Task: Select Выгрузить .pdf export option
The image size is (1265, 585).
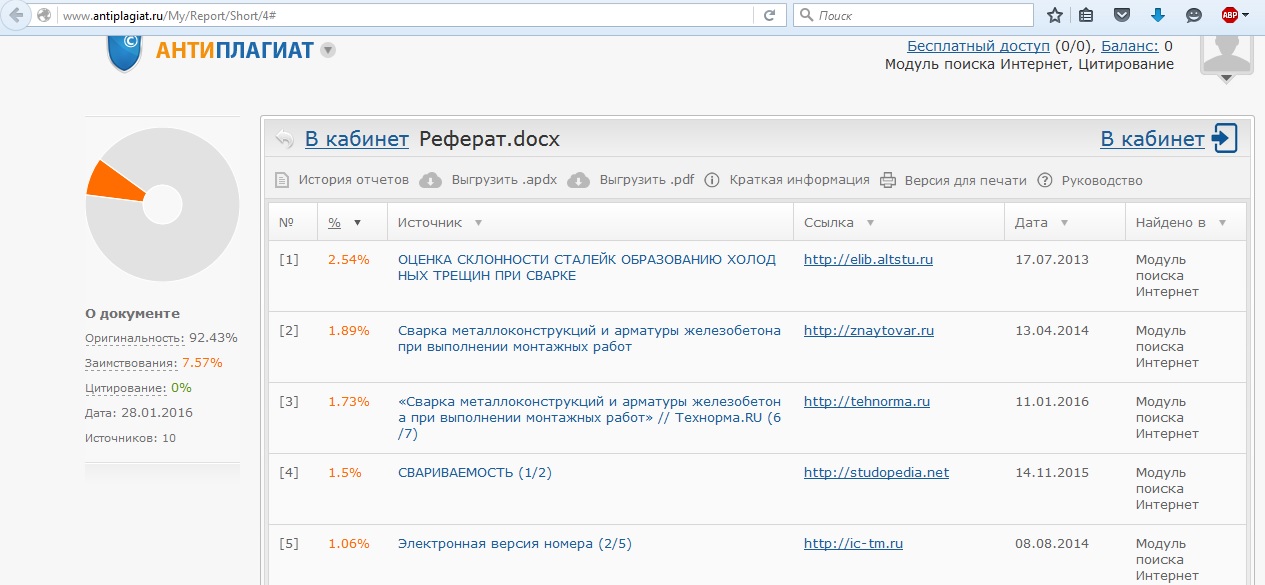Action: 647,180
